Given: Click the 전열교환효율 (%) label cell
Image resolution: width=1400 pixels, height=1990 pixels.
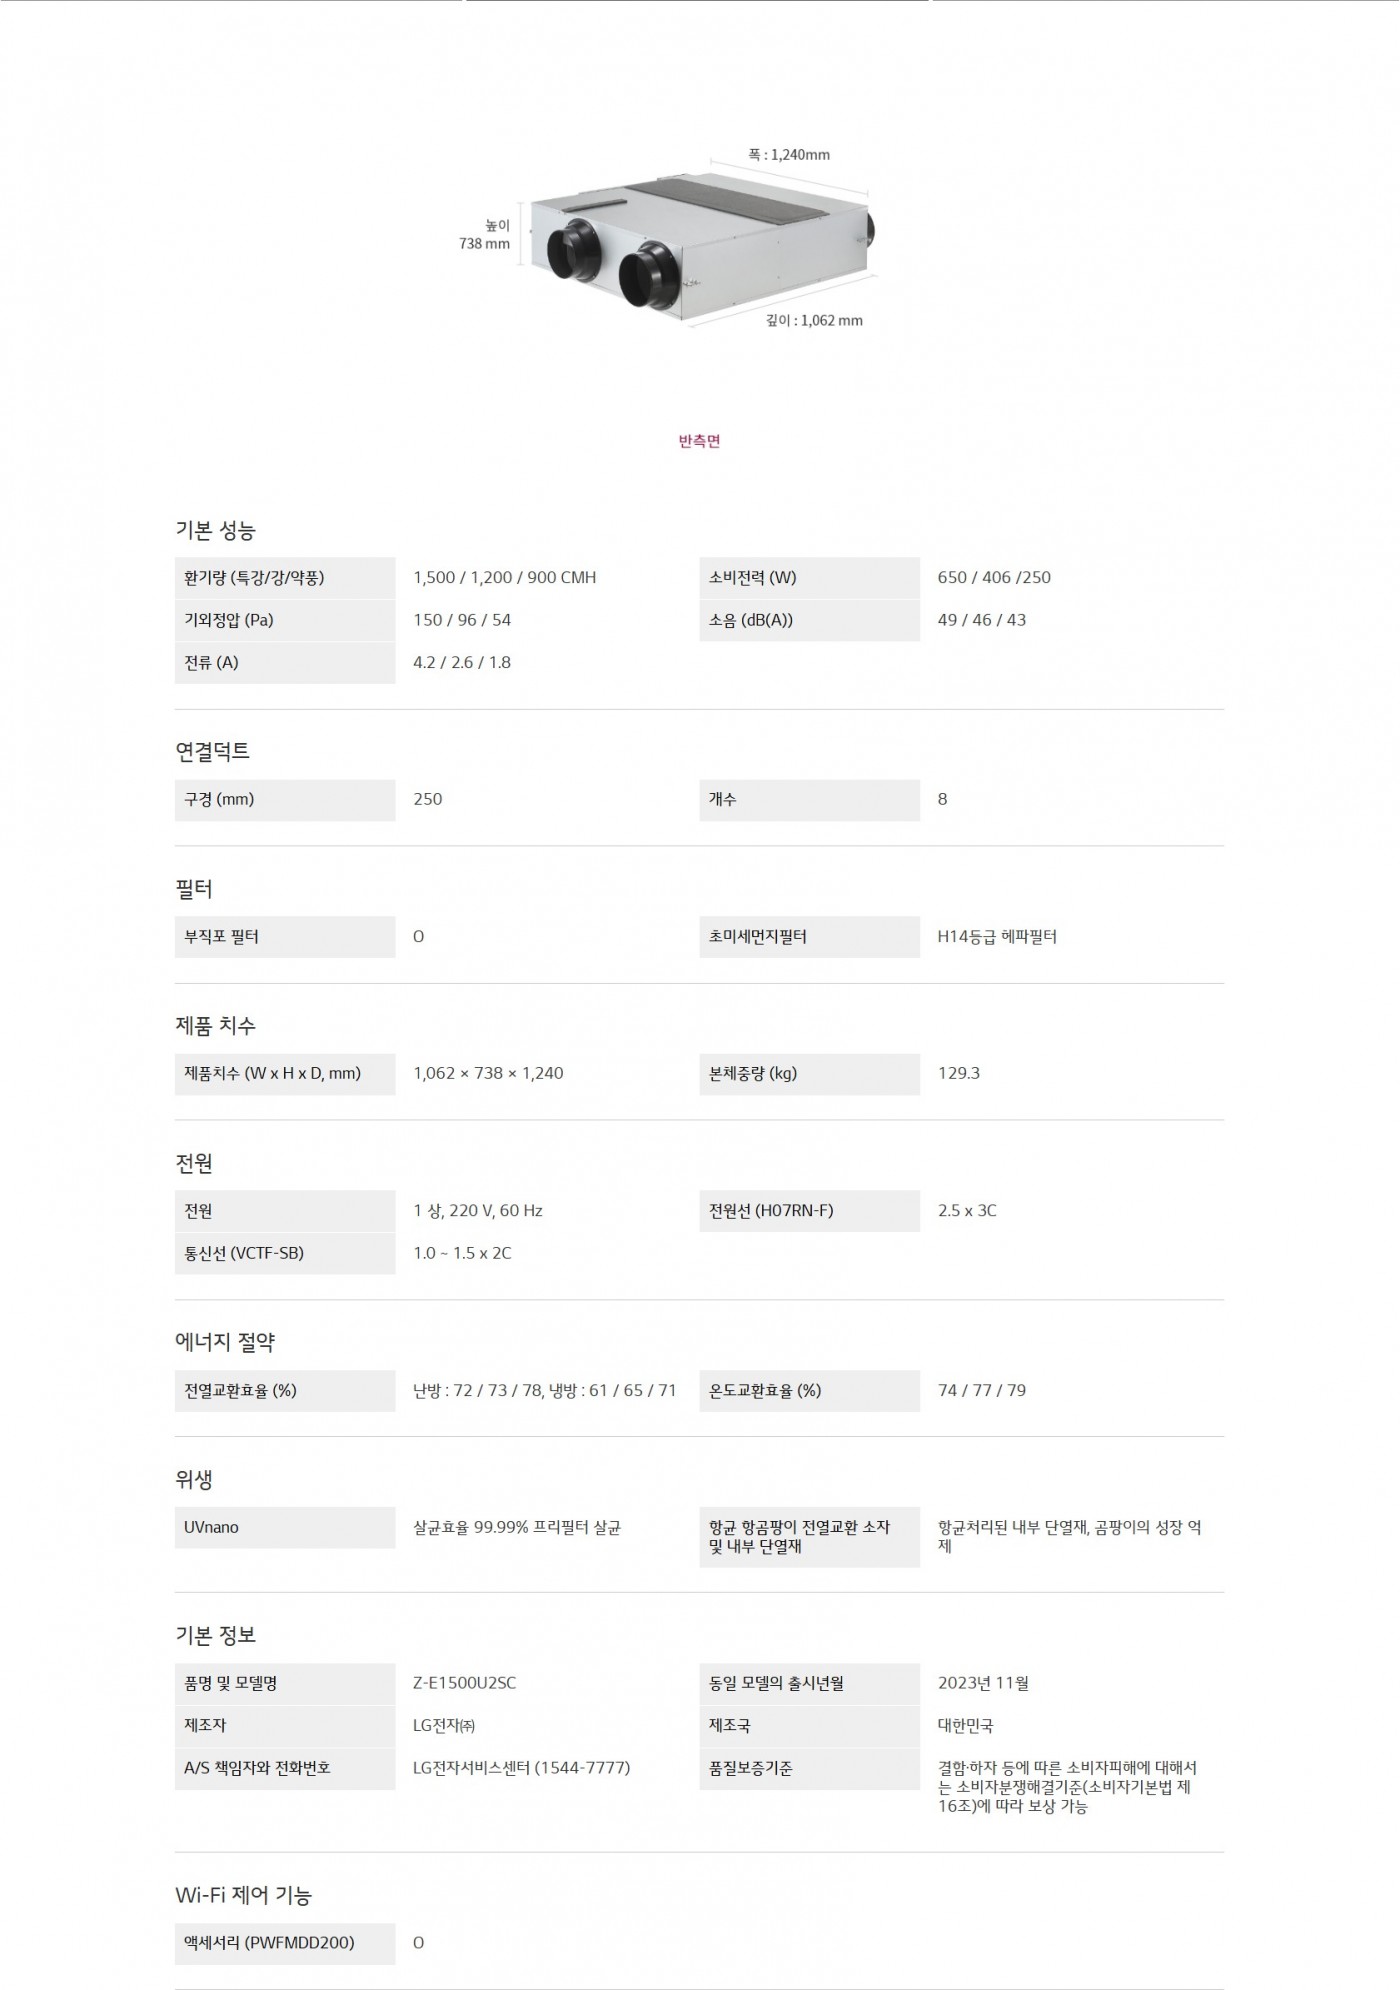Looking at the screenshot, I should pyautogui.click(x=284, y=1391).
